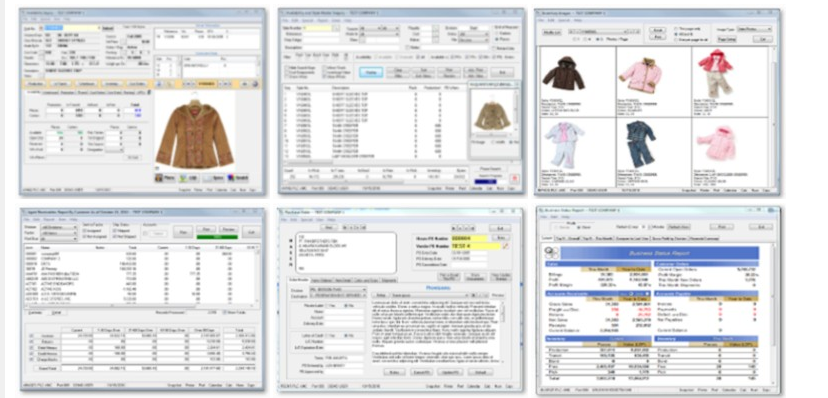Click the magnifier icon on Business Status Report
Image resolution: width=828 pixels, height=398 pixels.
tap(551, 253)
